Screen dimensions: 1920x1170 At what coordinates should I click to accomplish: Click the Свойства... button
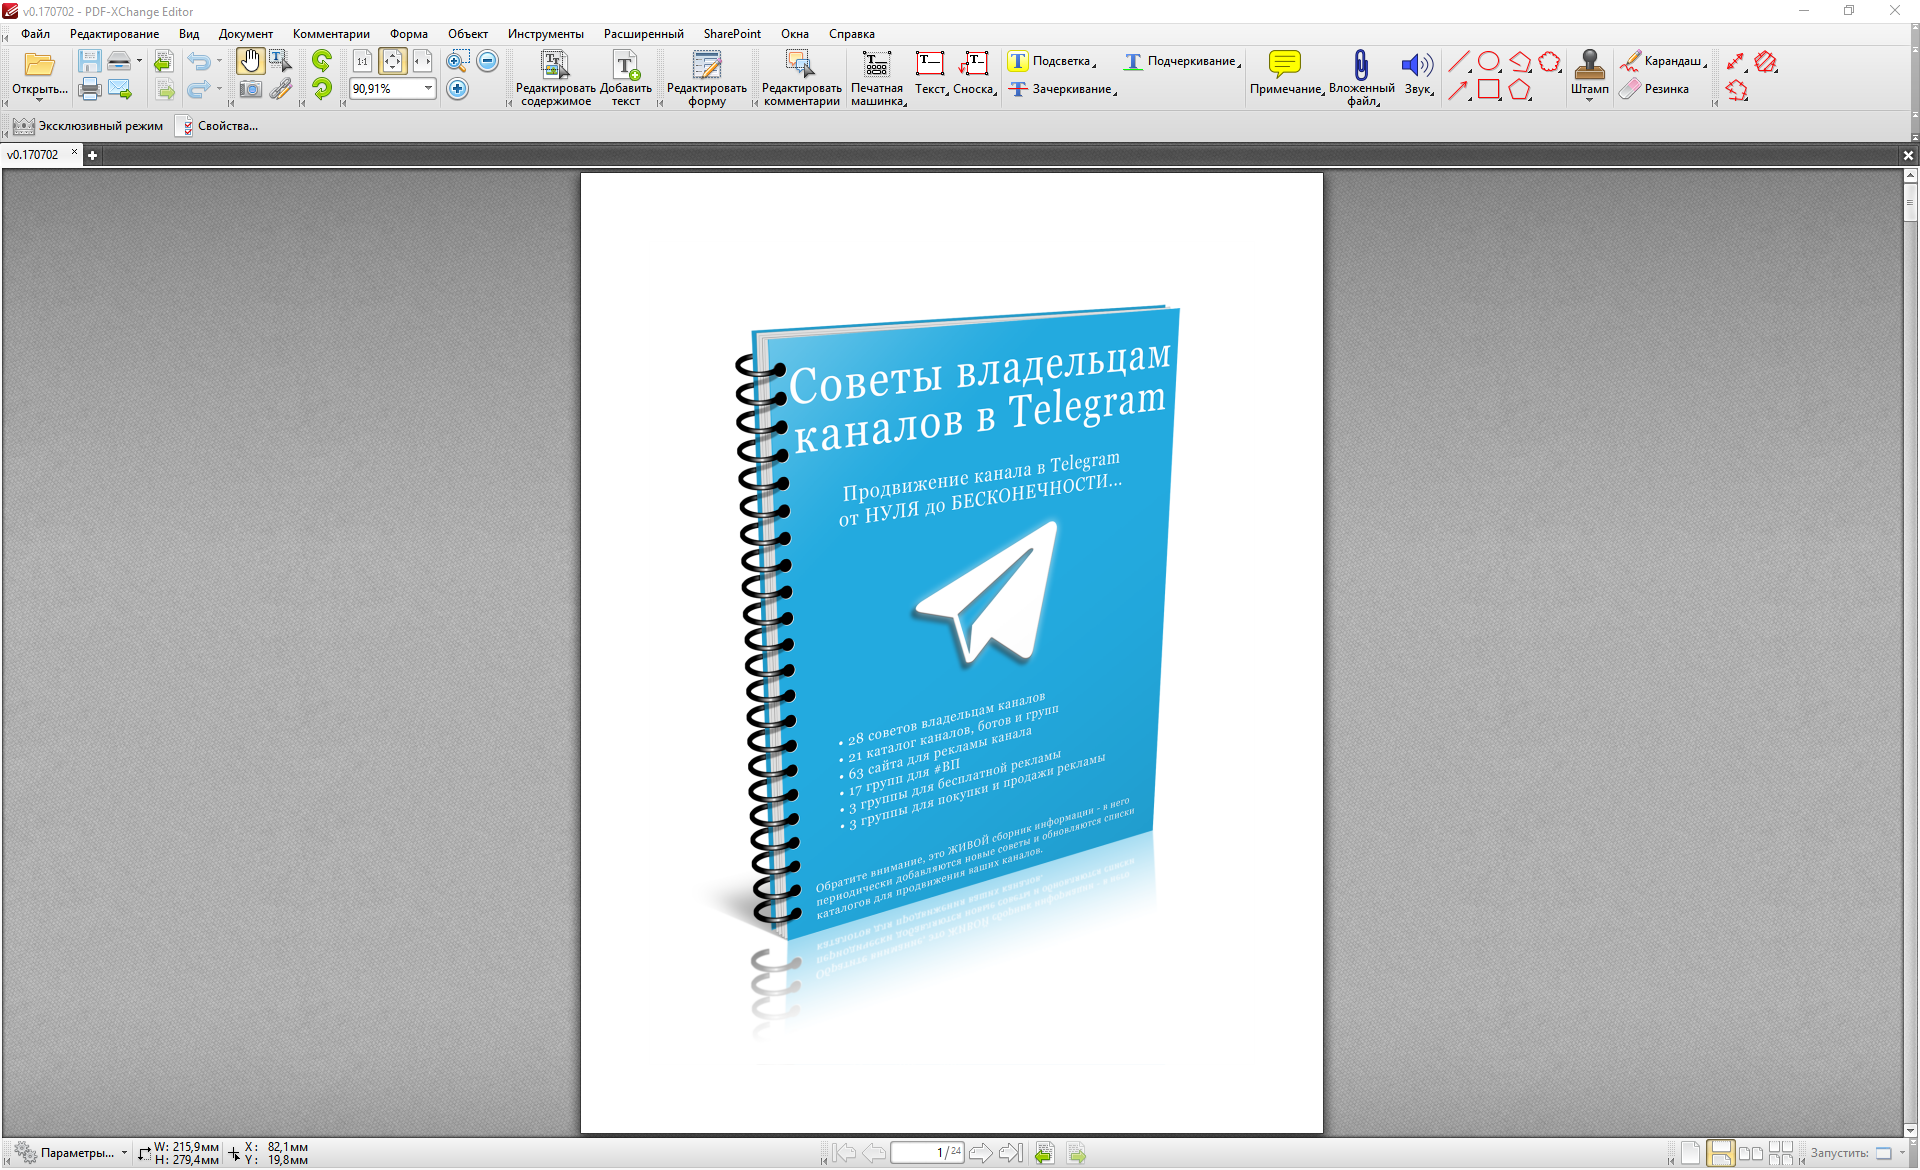[217, 126]
